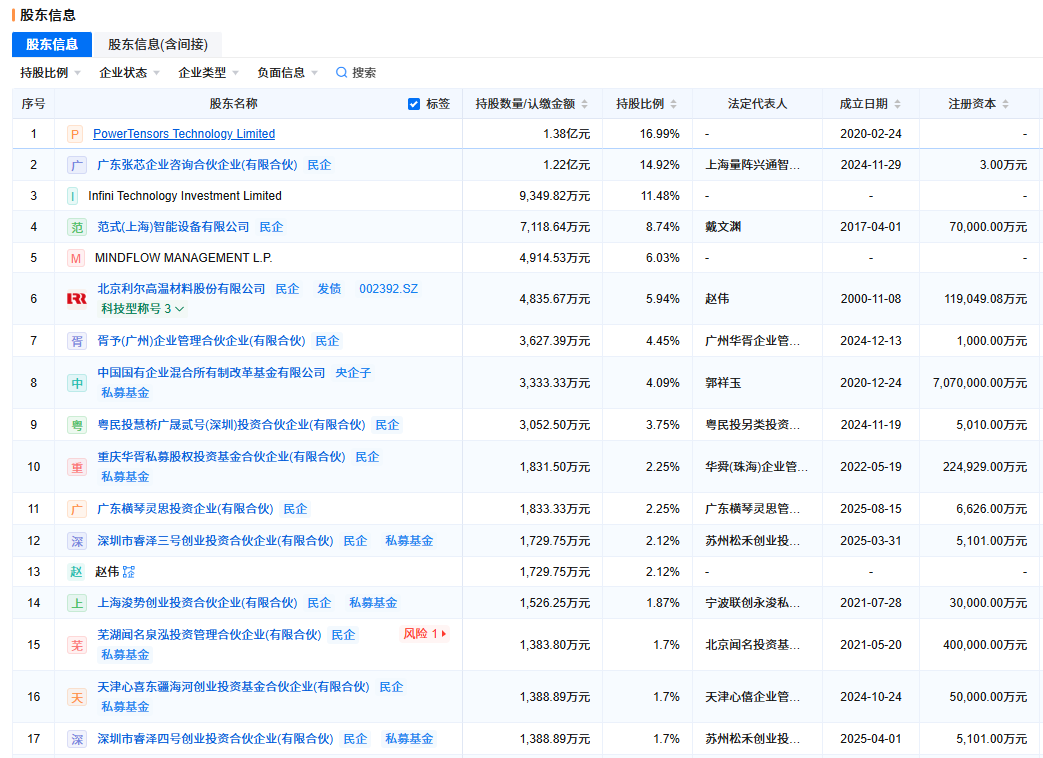Open 北京利尔高温材料股份有限公司 link
1043x758 pixels.
point(181,289)
